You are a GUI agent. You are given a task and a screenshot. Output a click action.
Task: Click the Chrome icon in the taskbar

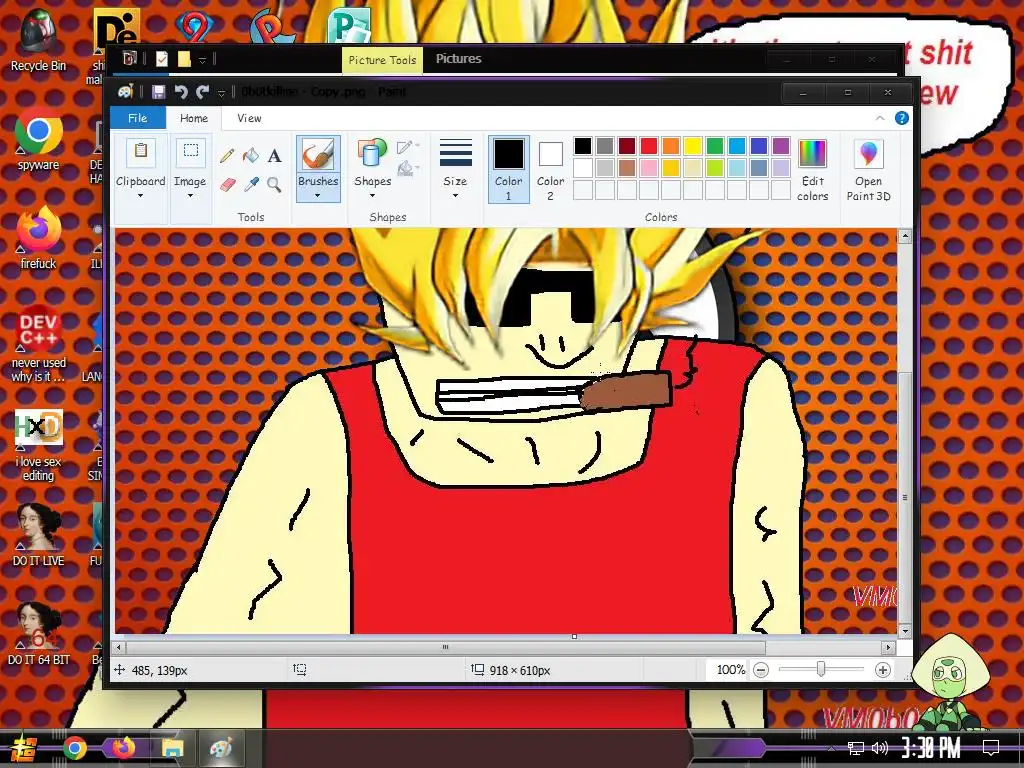(74, 748)
